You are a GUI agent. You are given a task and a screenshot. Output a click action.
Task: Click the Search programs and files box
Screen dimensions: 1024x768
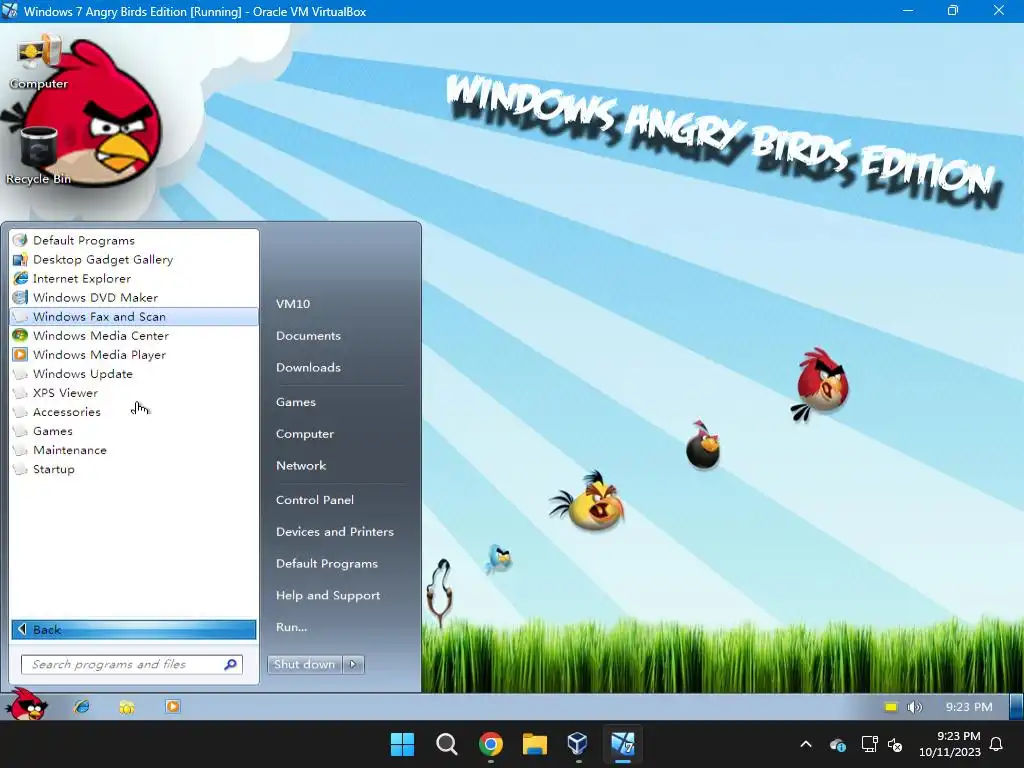[132, 664]
